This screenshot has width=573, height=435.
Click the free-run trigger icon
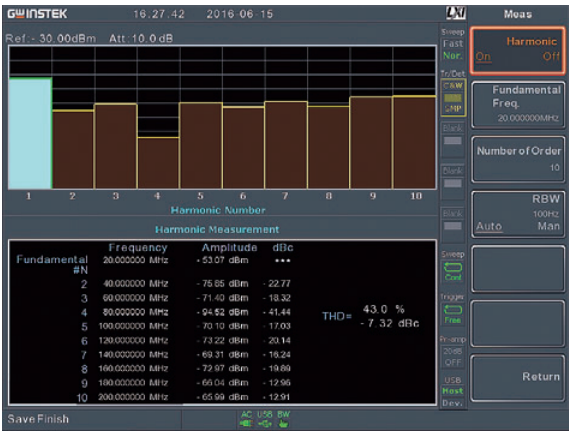[453, 310]
